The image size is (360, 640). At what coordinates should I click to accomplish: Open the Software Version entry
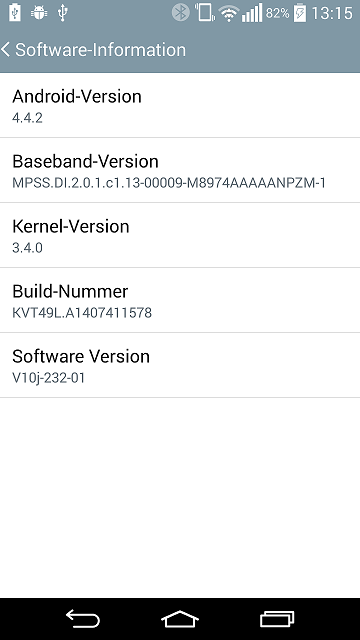[180, 365]
